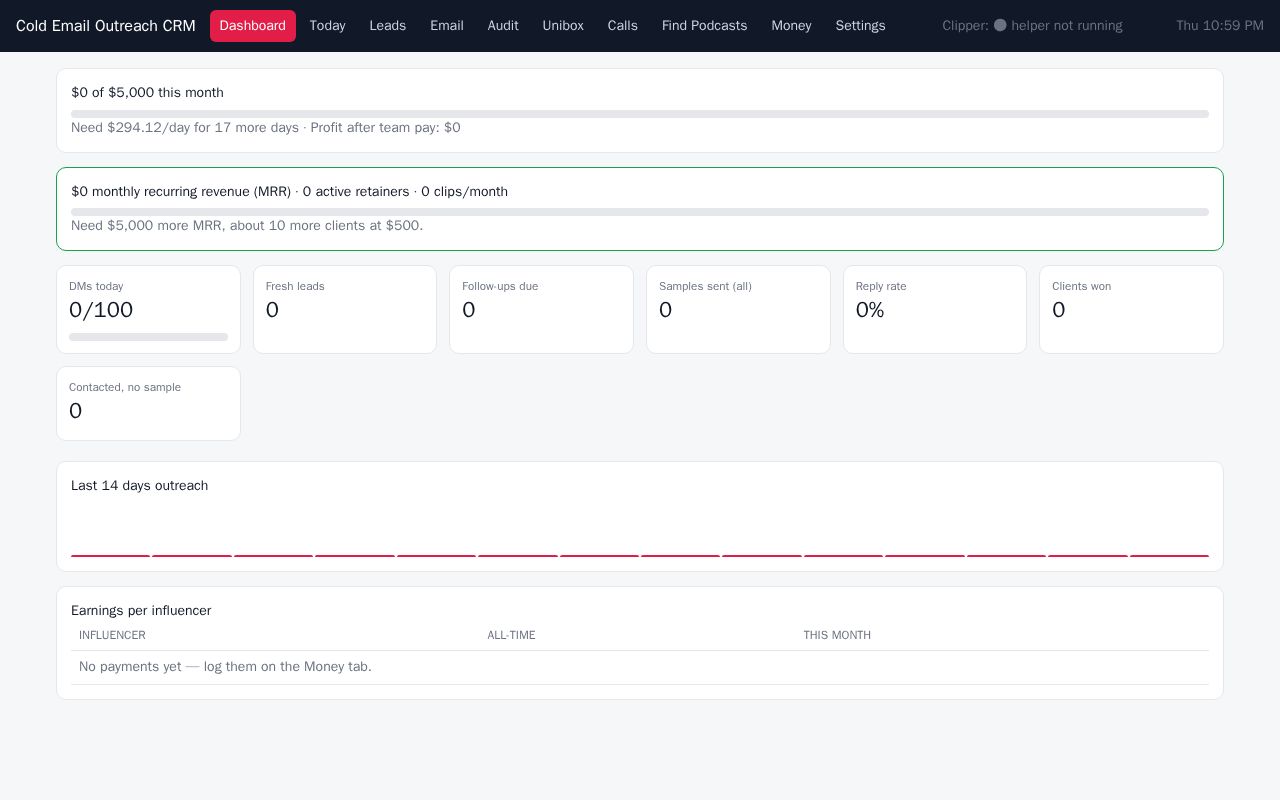Click the Thu 10:59 PM clock
1280x800 pixels.
(x=1220, y=26)
